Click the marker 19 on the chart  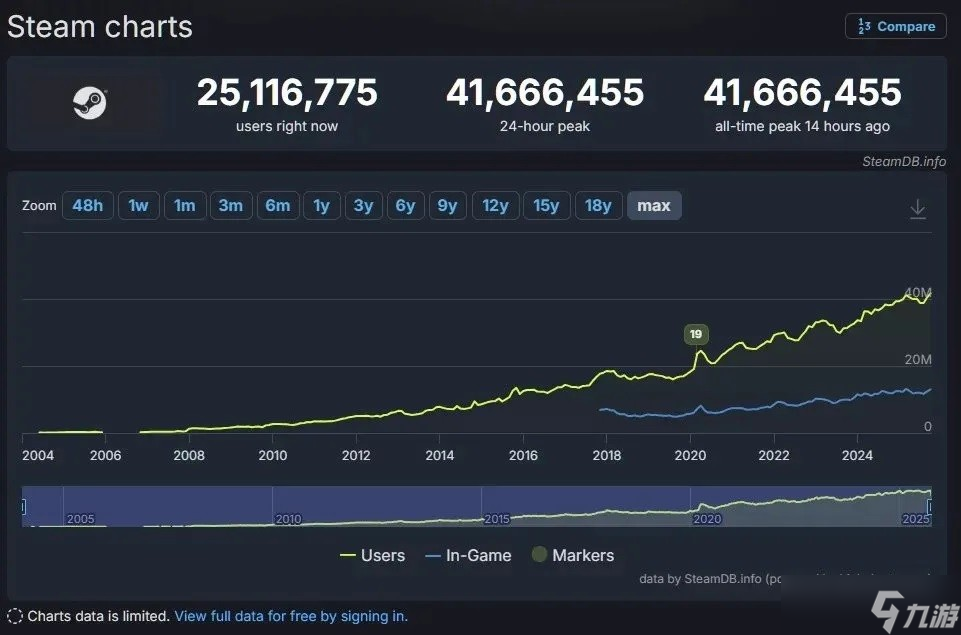695,334
